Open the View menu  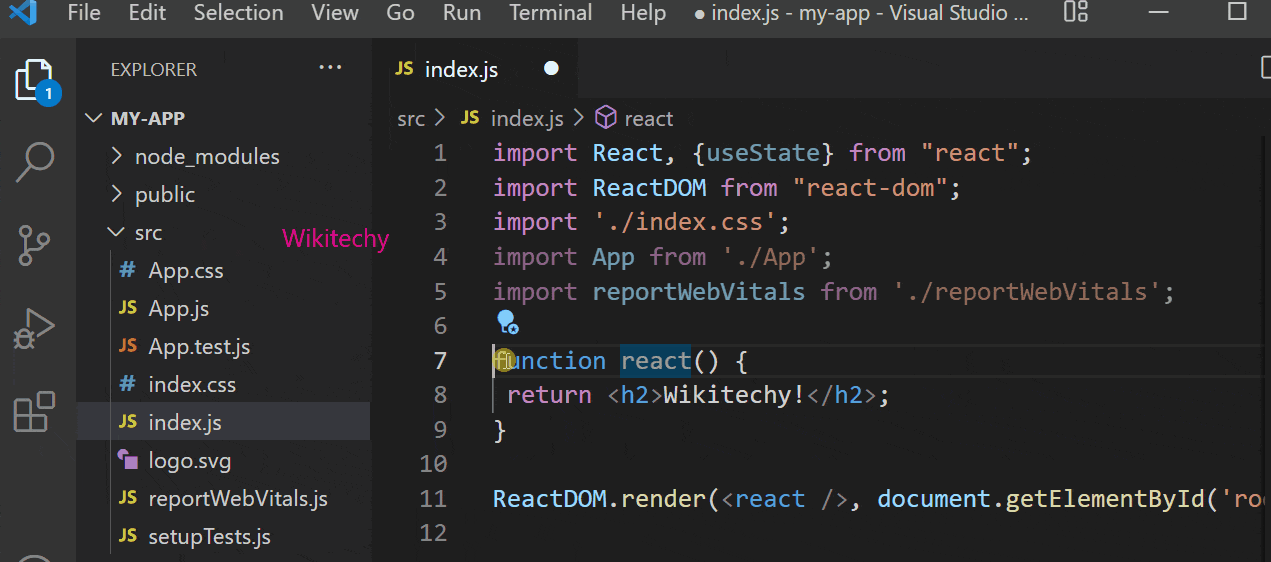click(x=335, y=13)
